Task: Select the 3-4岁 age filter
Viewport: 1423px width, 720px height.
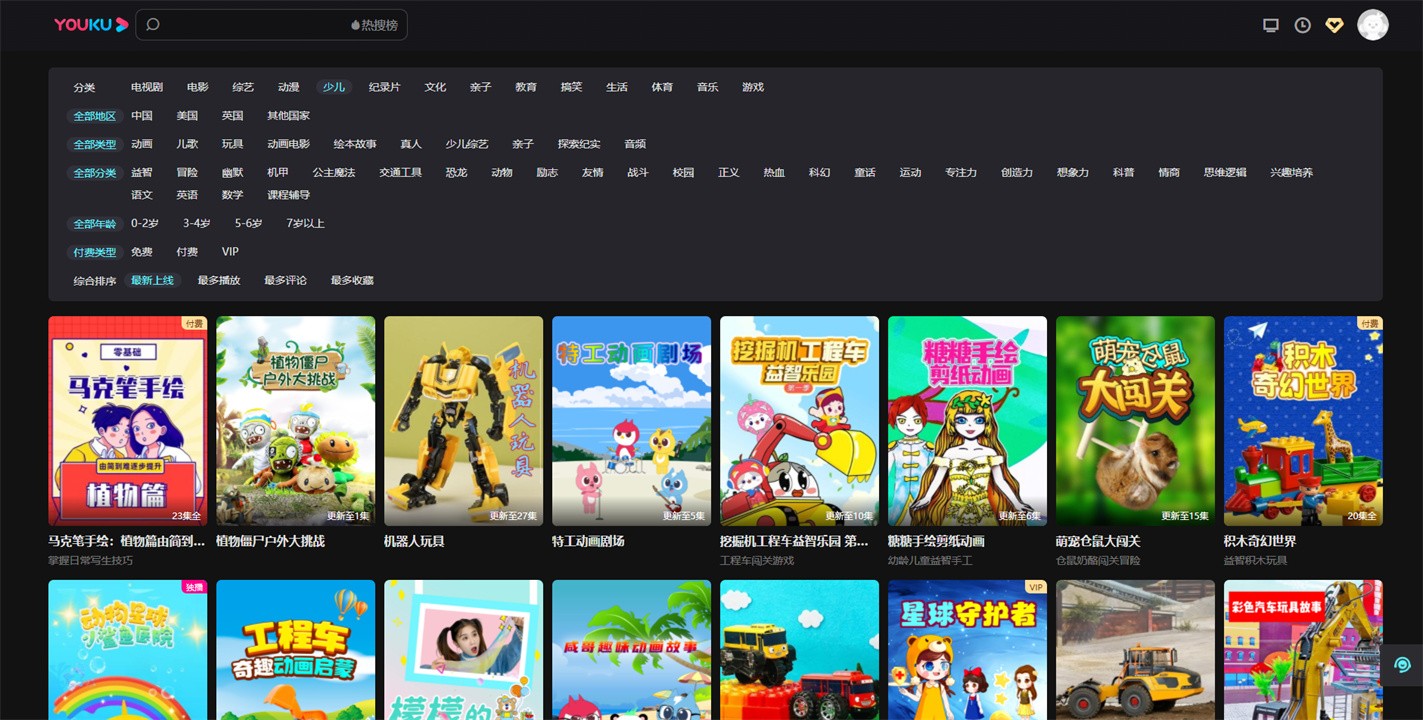Action: click(x=196, y=224)
